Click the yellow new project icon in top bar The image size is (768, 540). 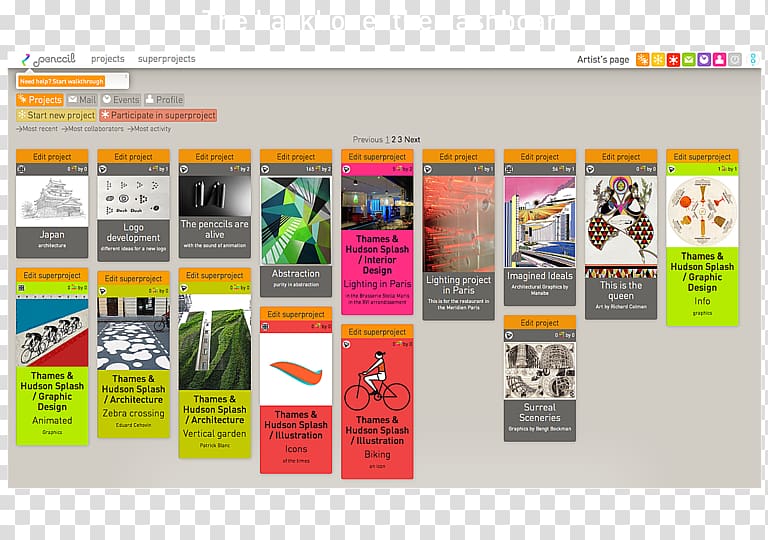pos(658,60)
